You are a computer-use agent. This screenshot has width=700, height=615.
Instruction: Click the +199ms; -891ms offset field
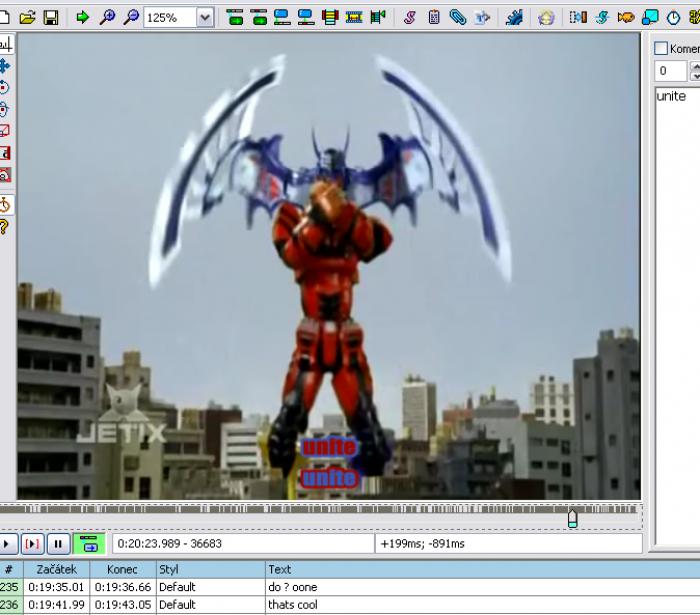(x=508, y=544)
